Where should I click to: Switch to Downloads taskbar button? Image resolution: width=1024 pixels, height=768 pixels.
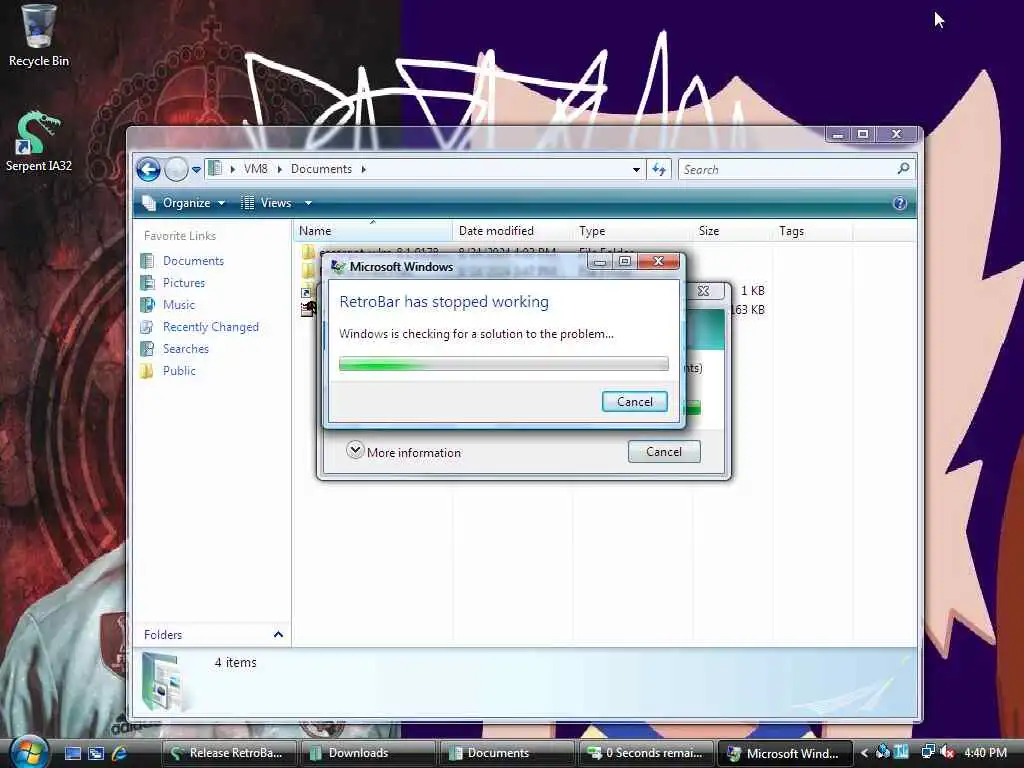[x=368, y=753]
